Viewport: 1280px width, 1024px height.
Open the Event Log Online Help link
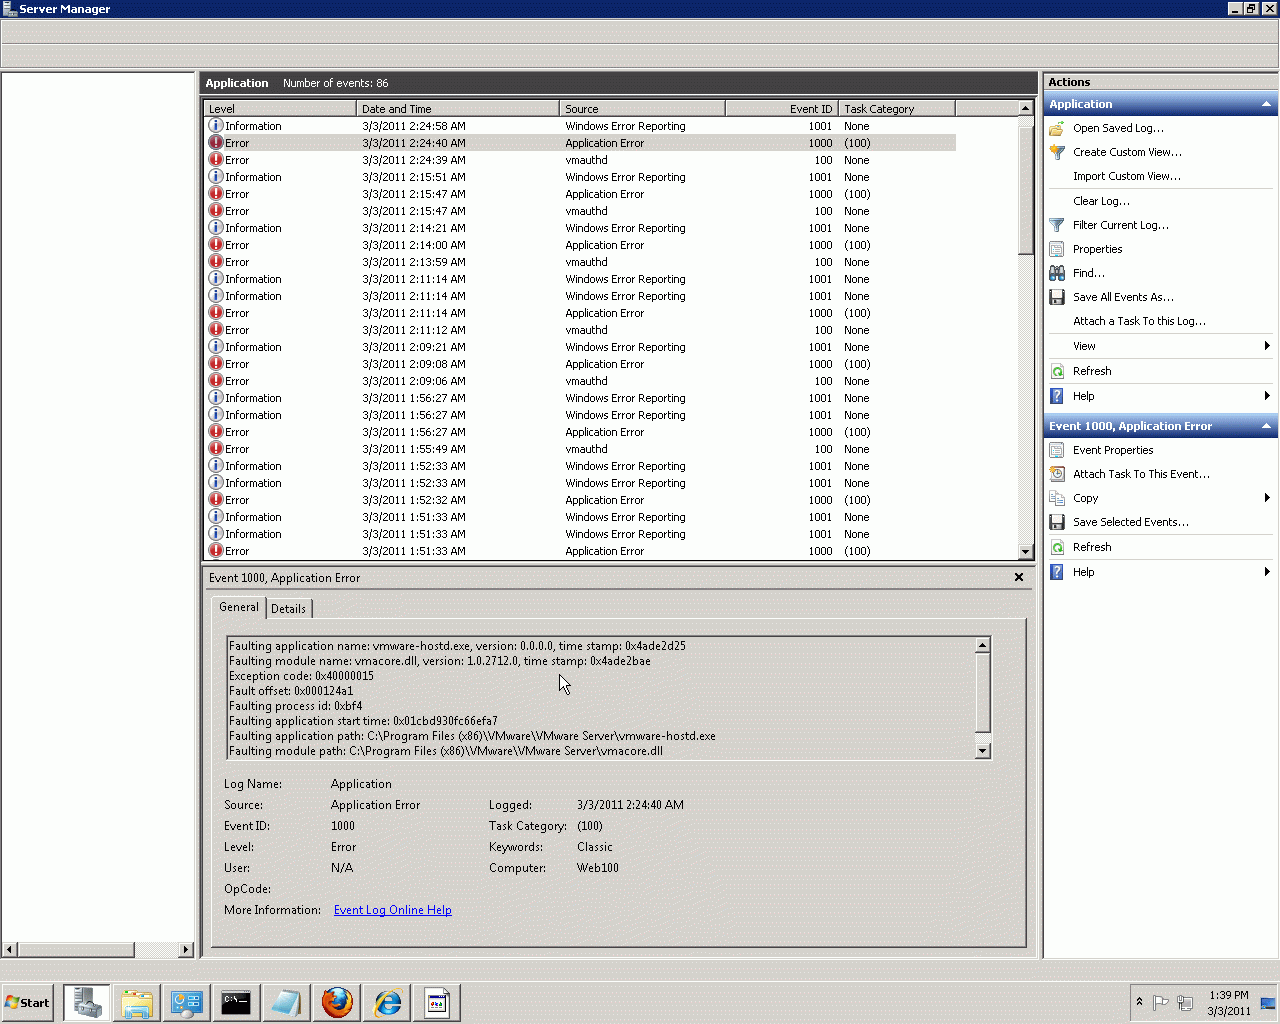click(x=393, y=910)
